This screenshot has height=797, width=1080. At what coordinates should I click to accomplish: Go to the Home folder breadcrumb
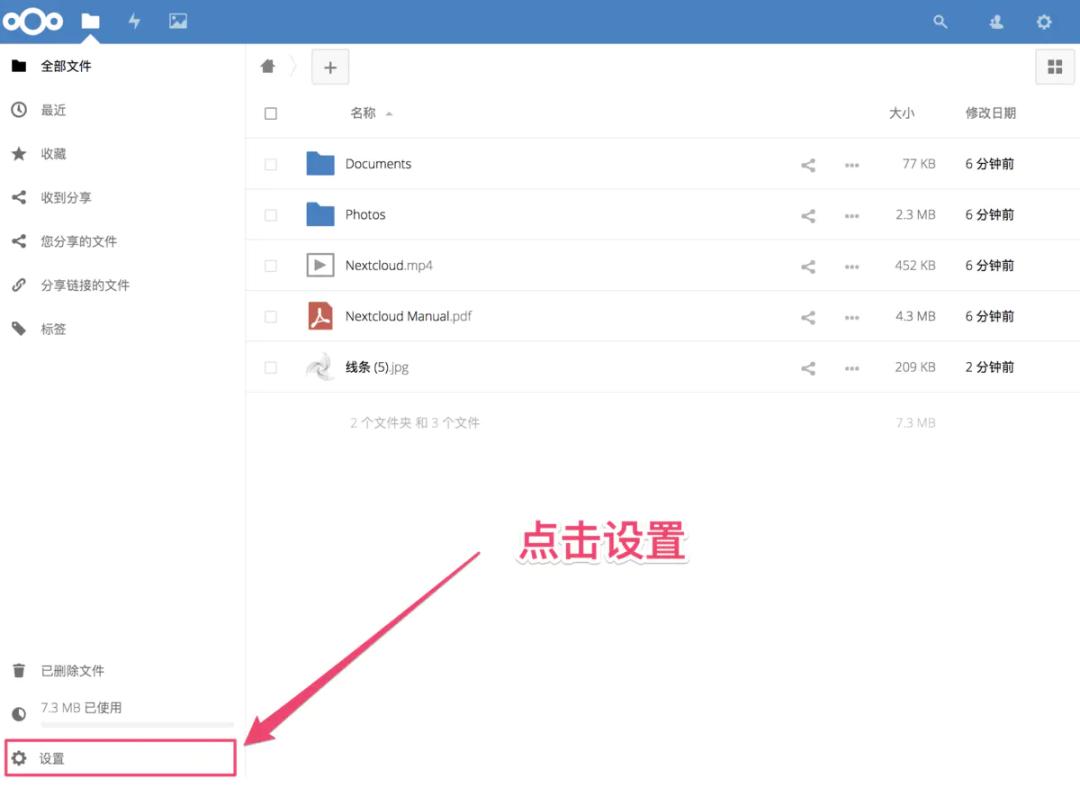[268, 66]
